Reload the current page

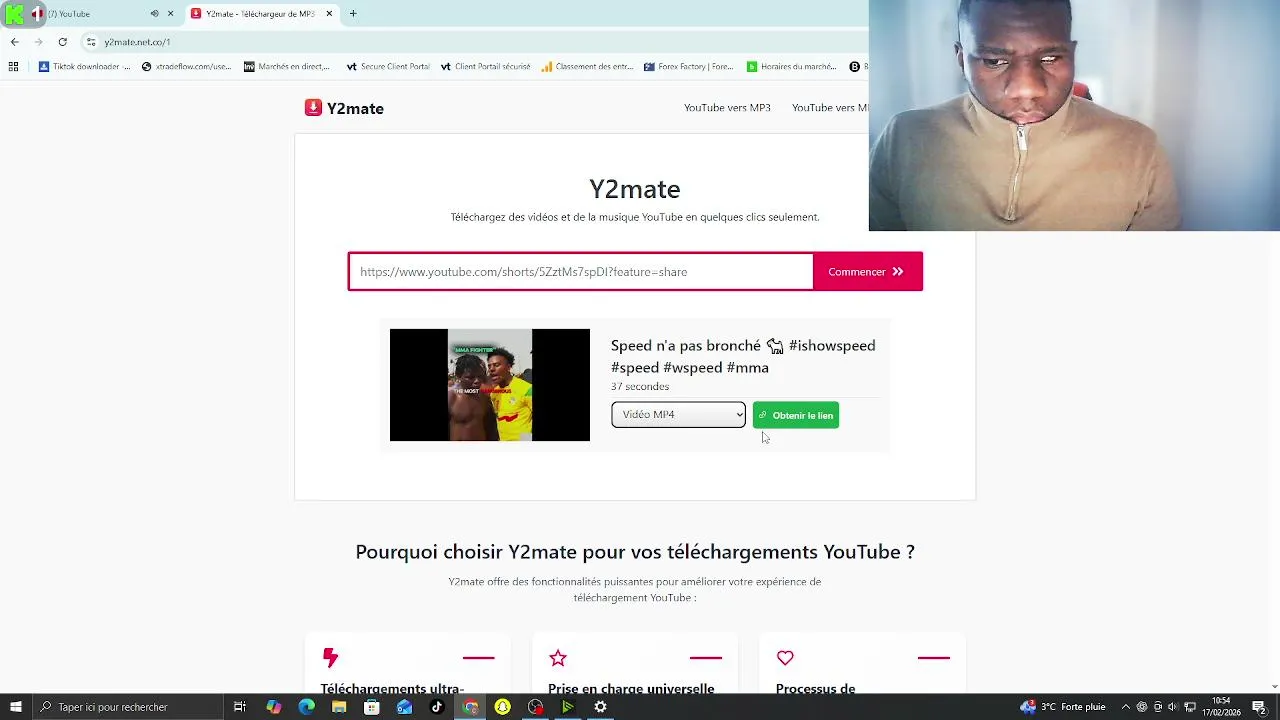[x=62, y=42]
